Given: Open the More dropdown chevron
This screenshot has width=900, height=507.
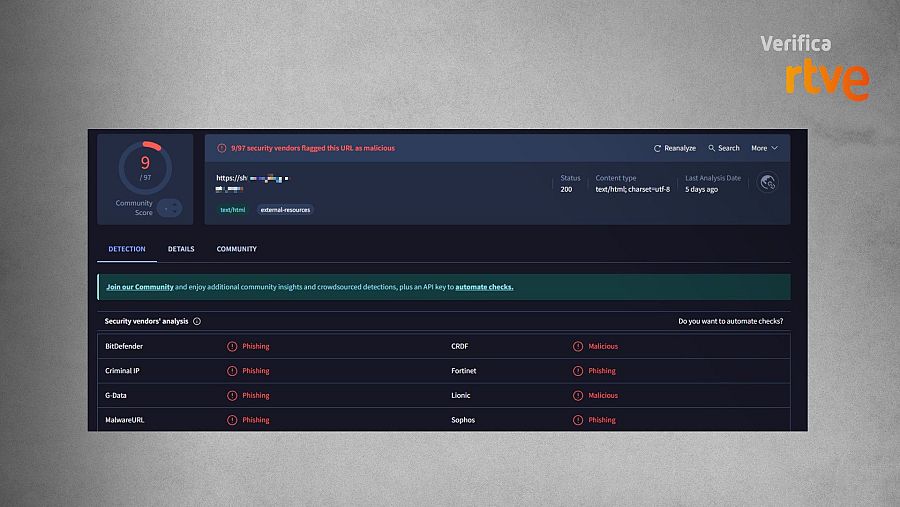Looking at the screenshot, I should (x=774, y=148).
